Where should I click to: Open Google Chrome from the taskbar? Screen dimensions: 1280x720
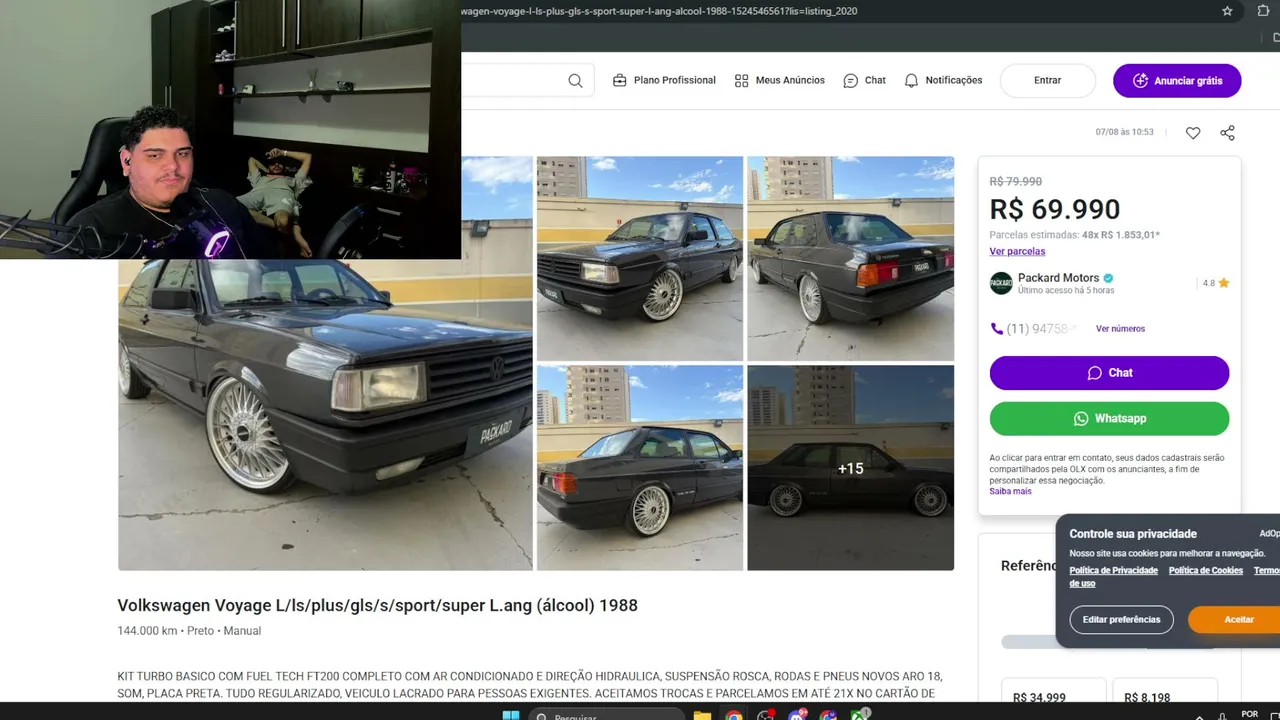coord(734,714)
